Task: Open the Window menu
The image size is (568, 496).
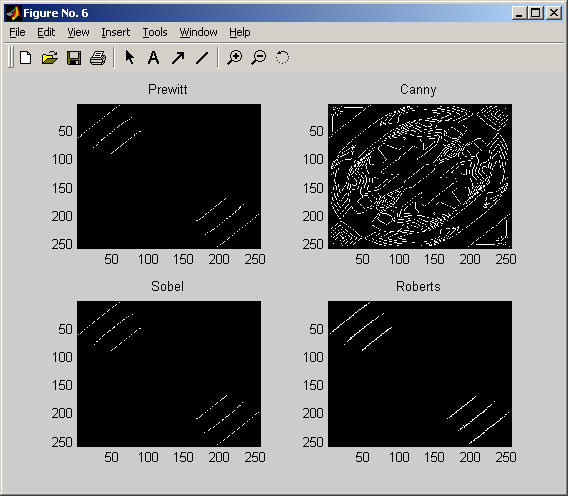Action: tap(199, 32)
